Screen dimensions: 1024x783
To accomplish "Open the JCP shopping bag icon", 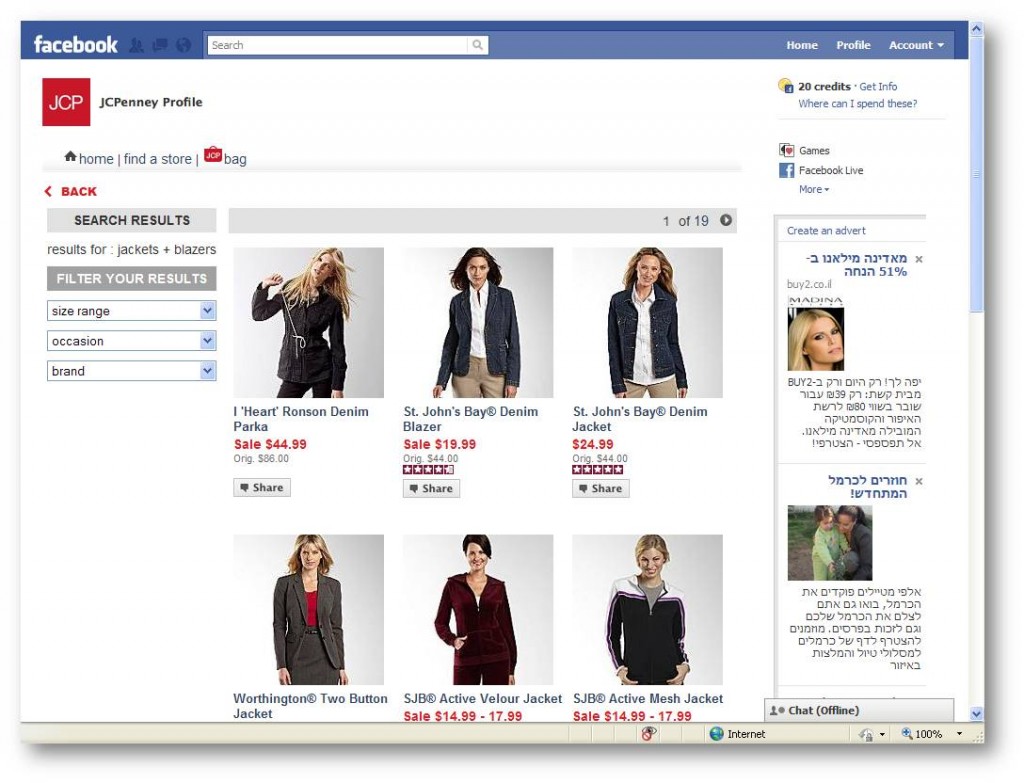I will [x=213, y=154].
